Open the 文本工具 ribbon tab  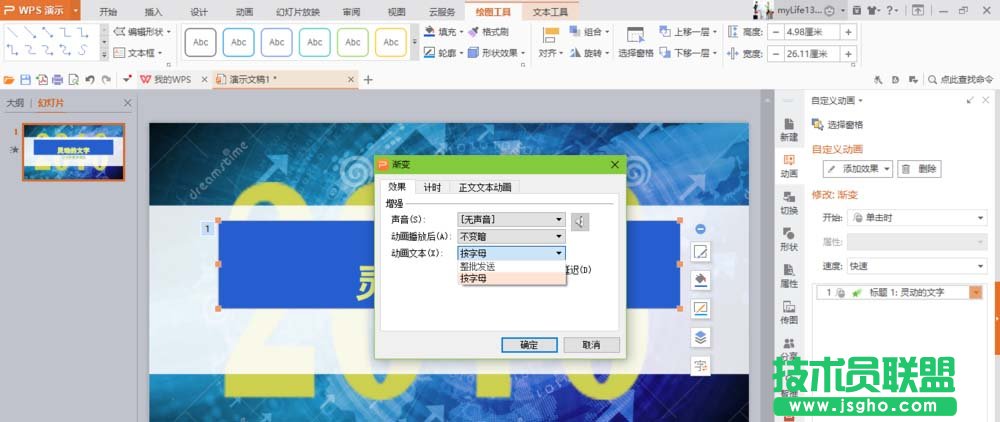coord(550,12)
